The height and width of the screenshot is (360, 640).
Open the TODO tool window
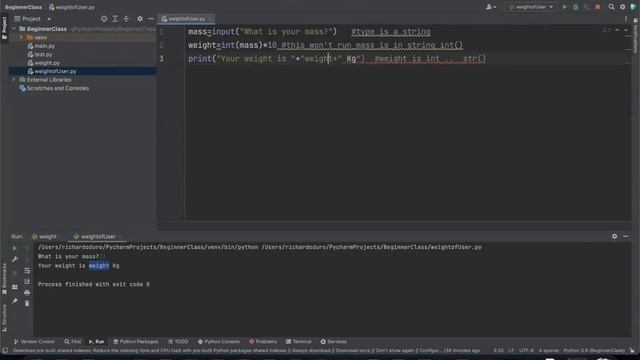click(x=178, y=342)
